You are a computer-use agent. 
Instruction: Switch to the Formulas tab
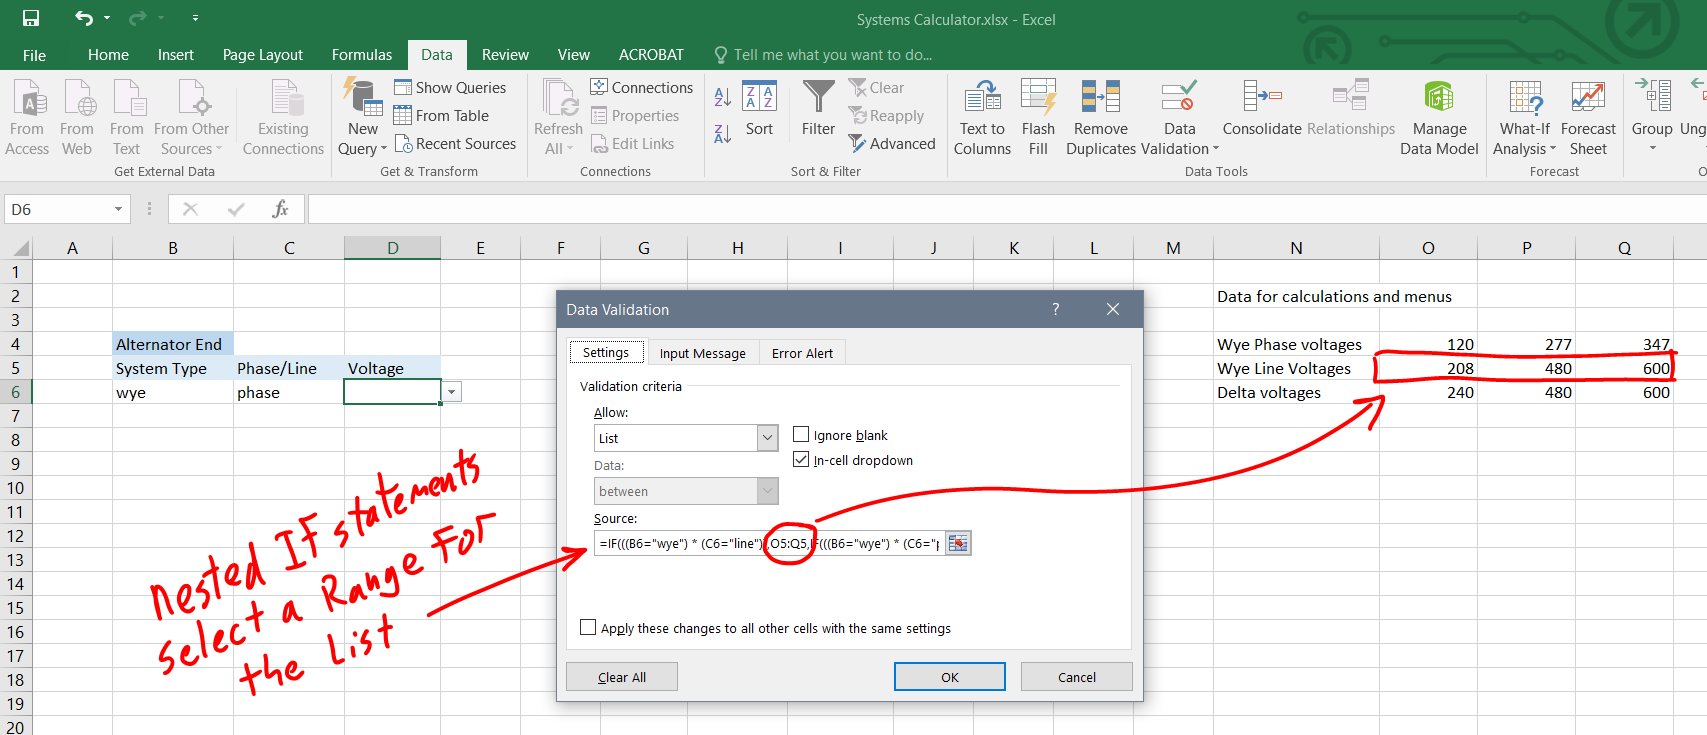pos(362,55)
